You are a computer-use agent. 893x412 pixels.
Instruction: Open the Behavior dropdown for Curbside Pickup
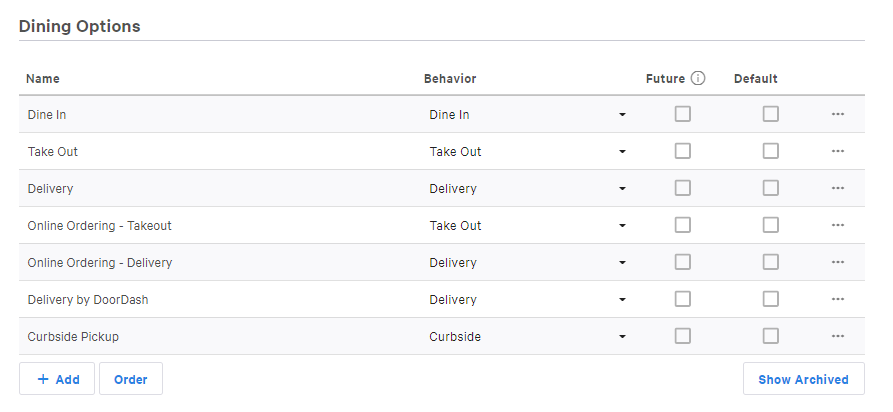point(527,336)
